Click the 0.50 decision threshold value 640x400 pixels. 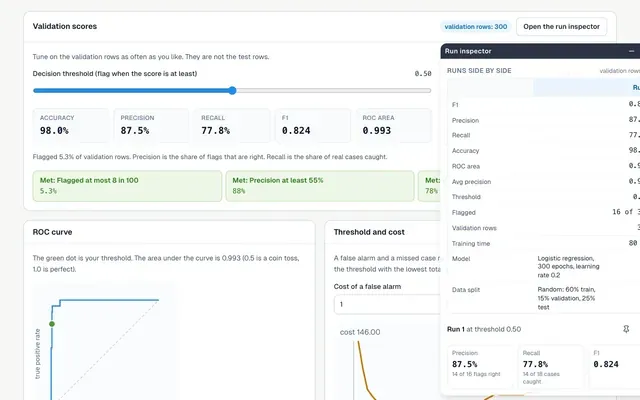coord(423,73)
